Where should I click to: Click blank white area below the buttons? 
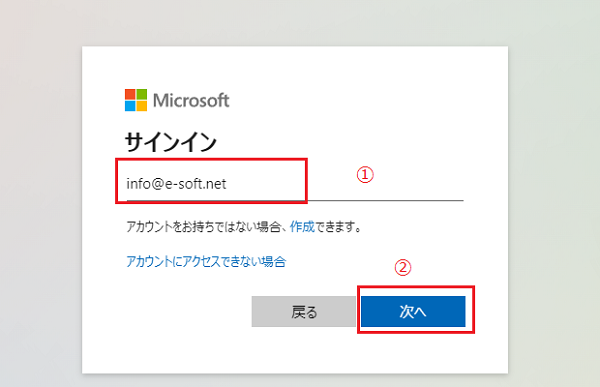coord(295,352)
